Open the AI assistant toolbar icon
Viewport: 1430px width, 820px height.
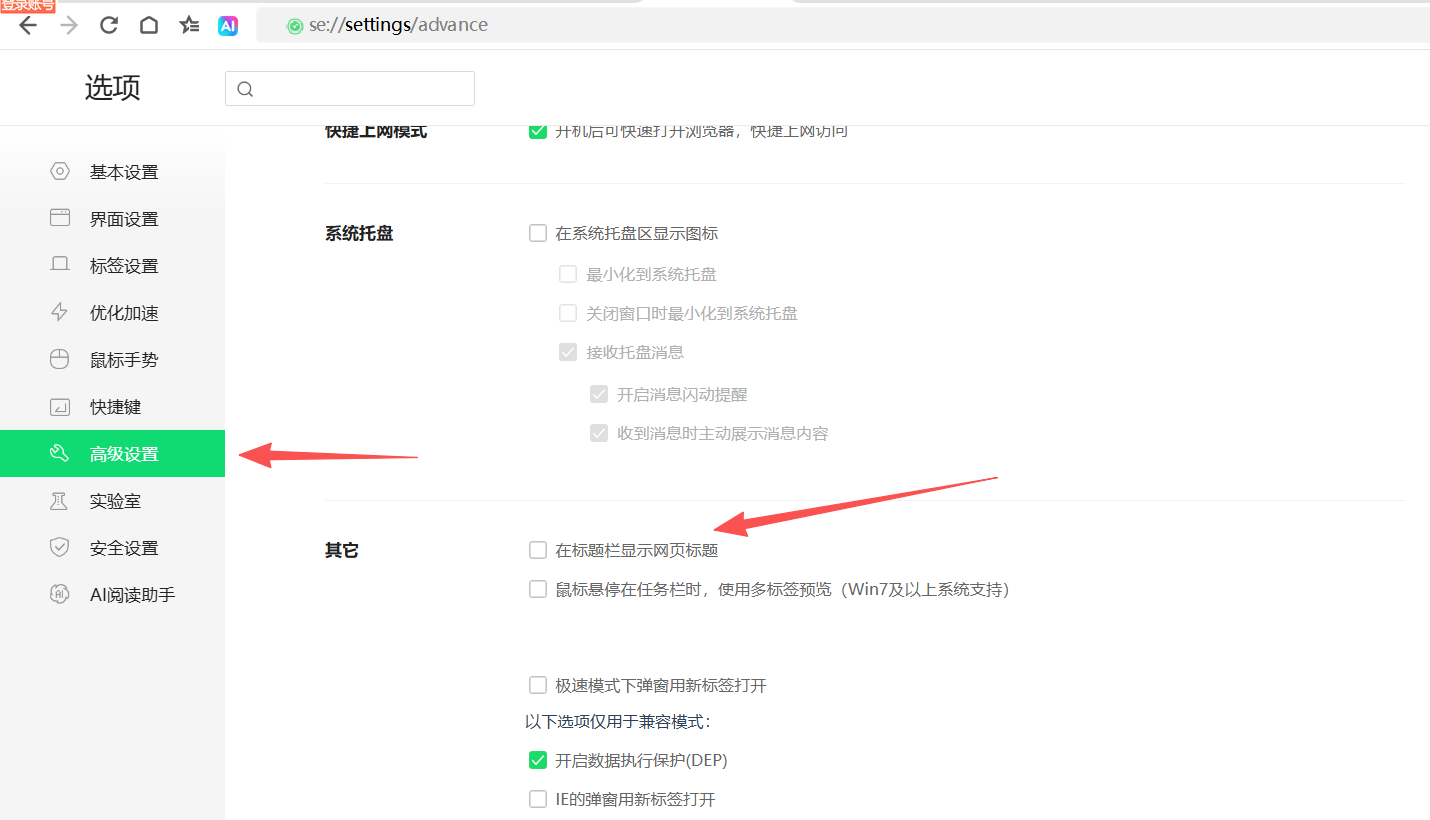228,25
